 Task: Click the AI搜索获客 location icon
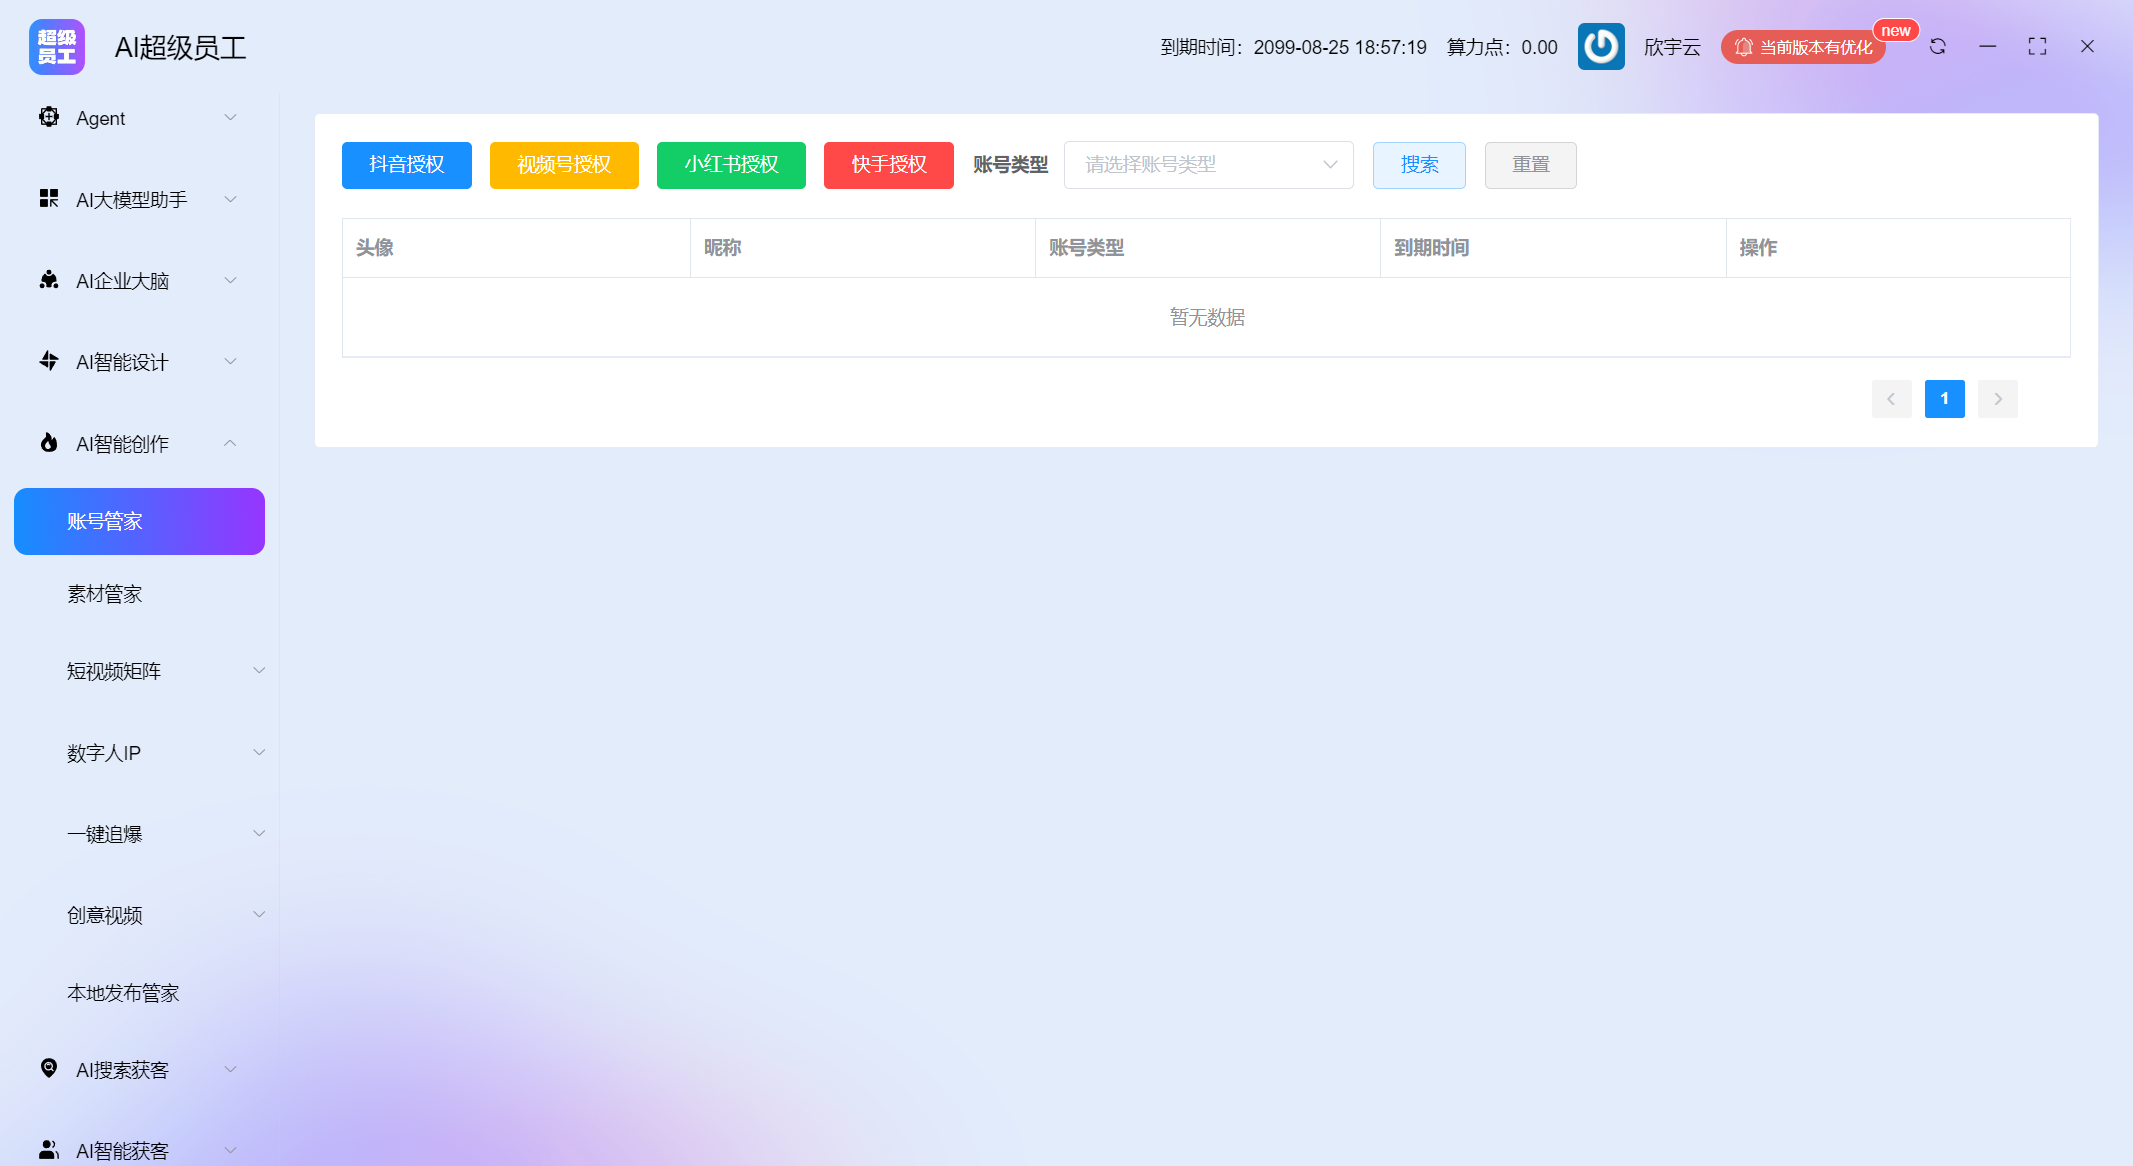click(48, 1068)
